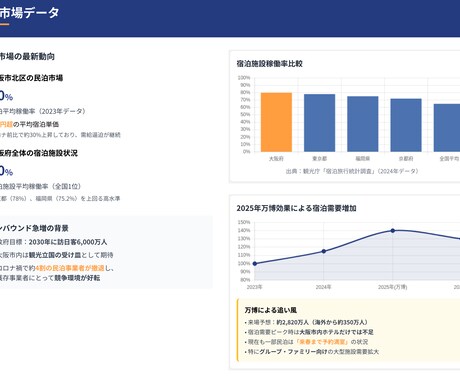This screenshot has height=380, width=460.
Task: Click the '市場データ' page heading
Action: click(29, 13)
